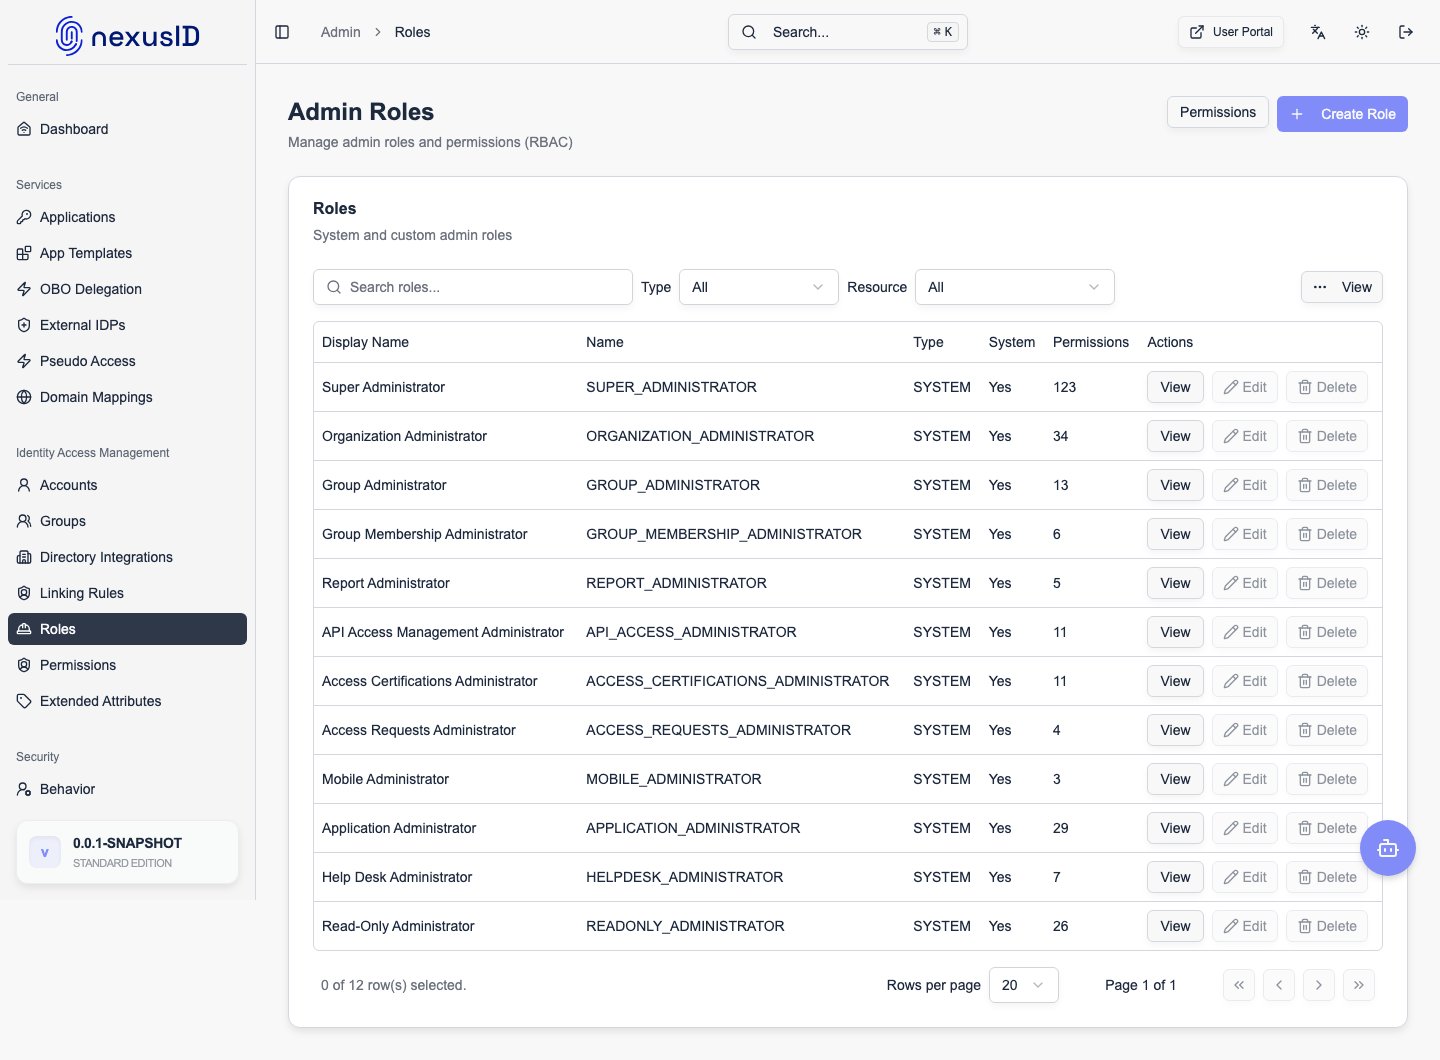Focus the global Search box

[x=848, y=32]
